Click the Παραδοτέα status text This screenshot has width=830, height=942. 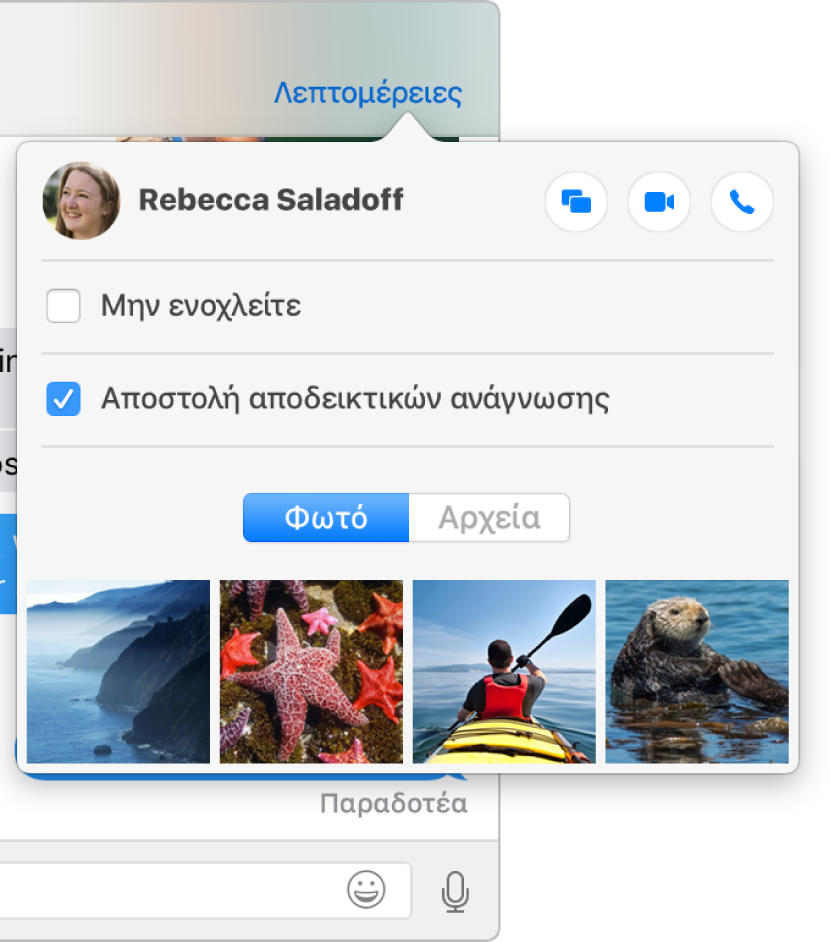[x=393, y=804]
